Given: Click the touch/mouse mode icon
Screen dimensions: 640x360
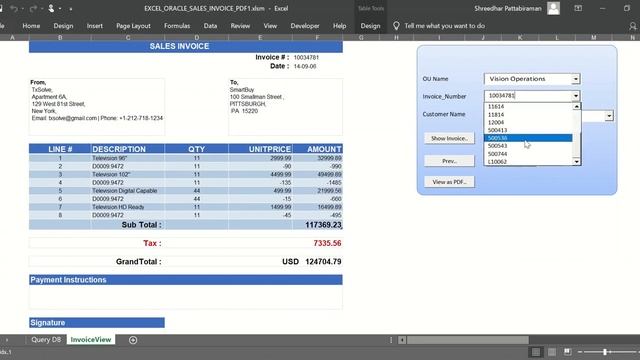Looking at the screenshot, I should pyautogui.click(x=51, y=8).
